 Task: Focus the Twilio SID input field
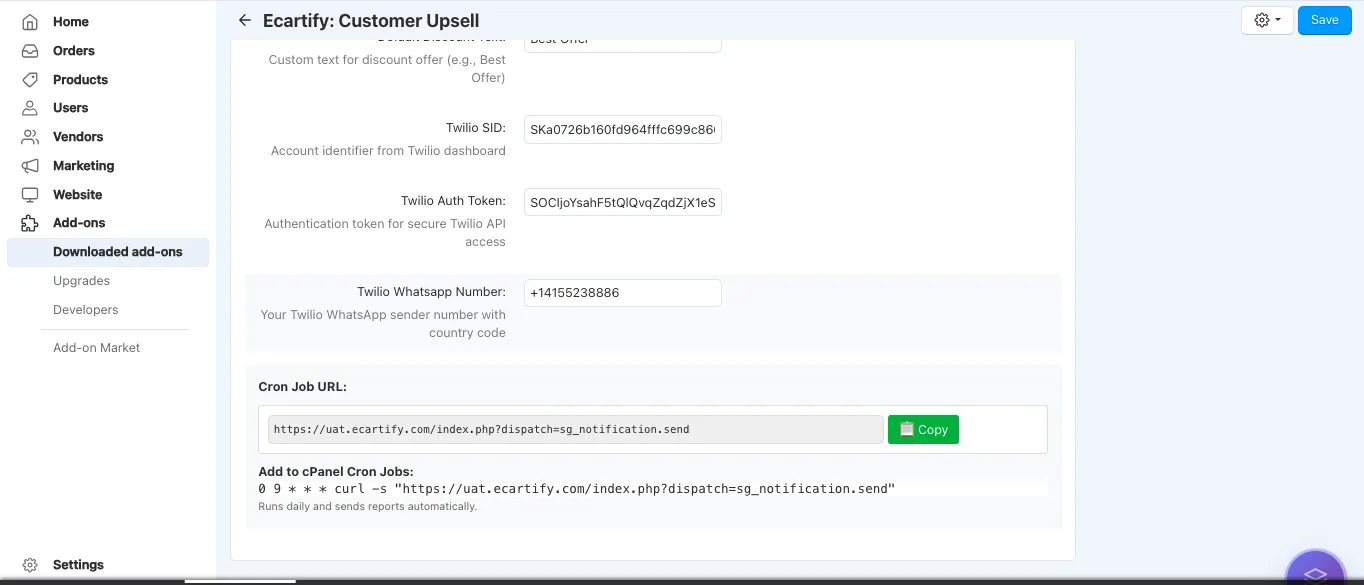[x=622, y=130]
